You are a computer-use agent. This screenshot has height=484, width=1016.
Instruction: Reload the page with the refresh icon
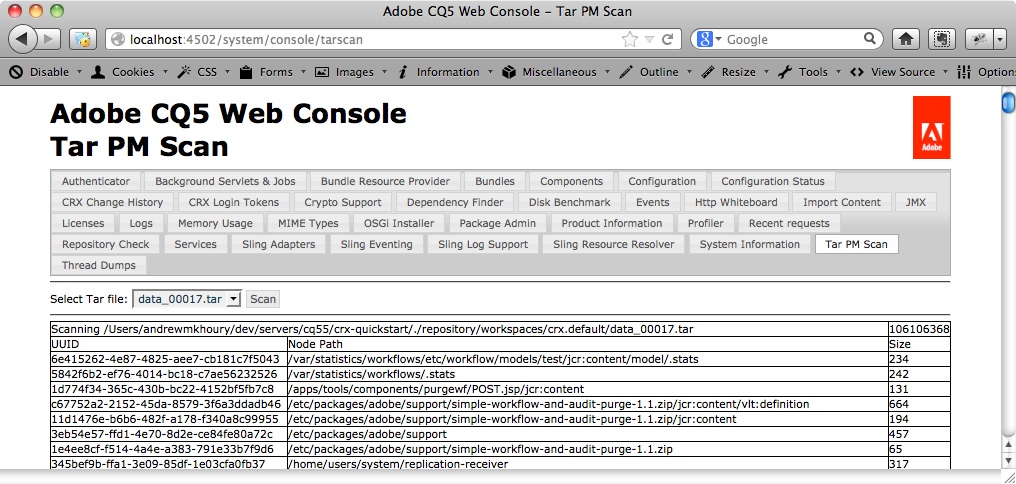point(667,39)
